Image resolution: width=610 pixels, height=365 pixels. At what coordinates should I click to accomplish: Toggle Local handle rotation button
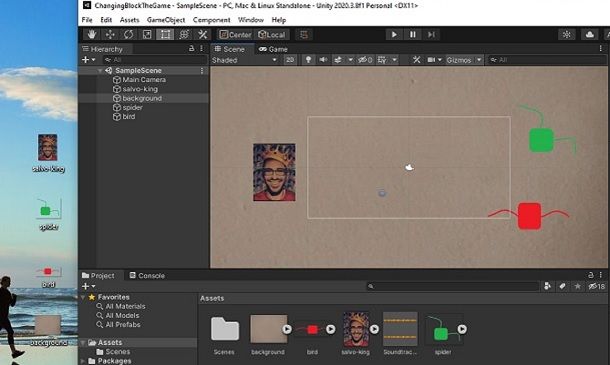[272, 35]
